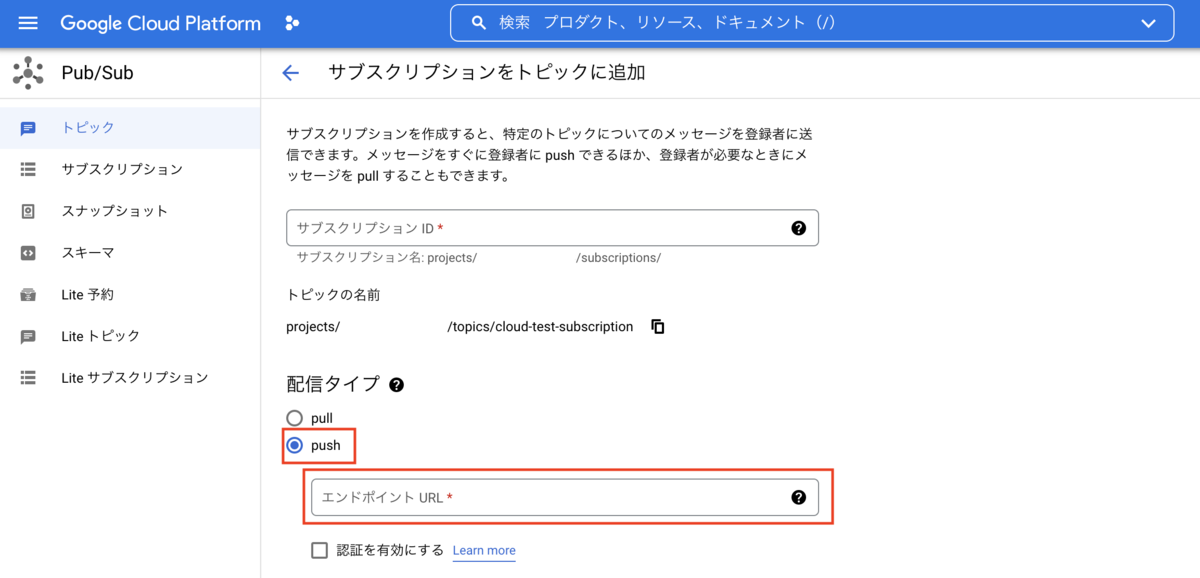The width and height of the screenshot is (1200, 578).
Task: Open the Google Cloud products grid icon
Action: tap(291, 23)
